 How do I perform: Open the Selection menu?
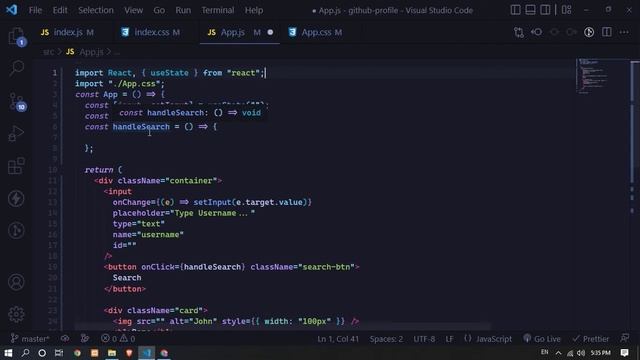pos(96,10)
